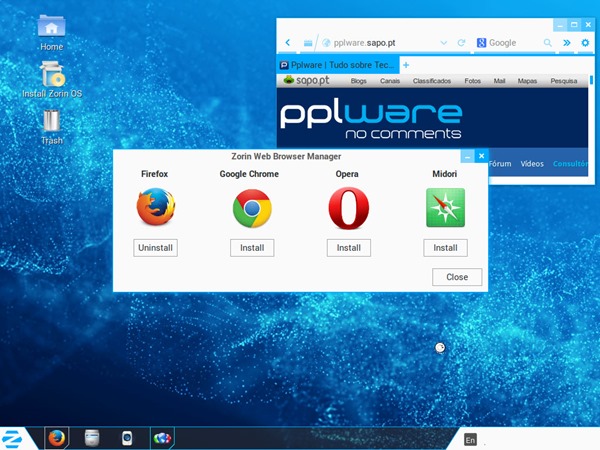Image resolution: width=600 pixels, height=450 pixels.
Task: Open the Home folder desktop icon
Action: 52,33
